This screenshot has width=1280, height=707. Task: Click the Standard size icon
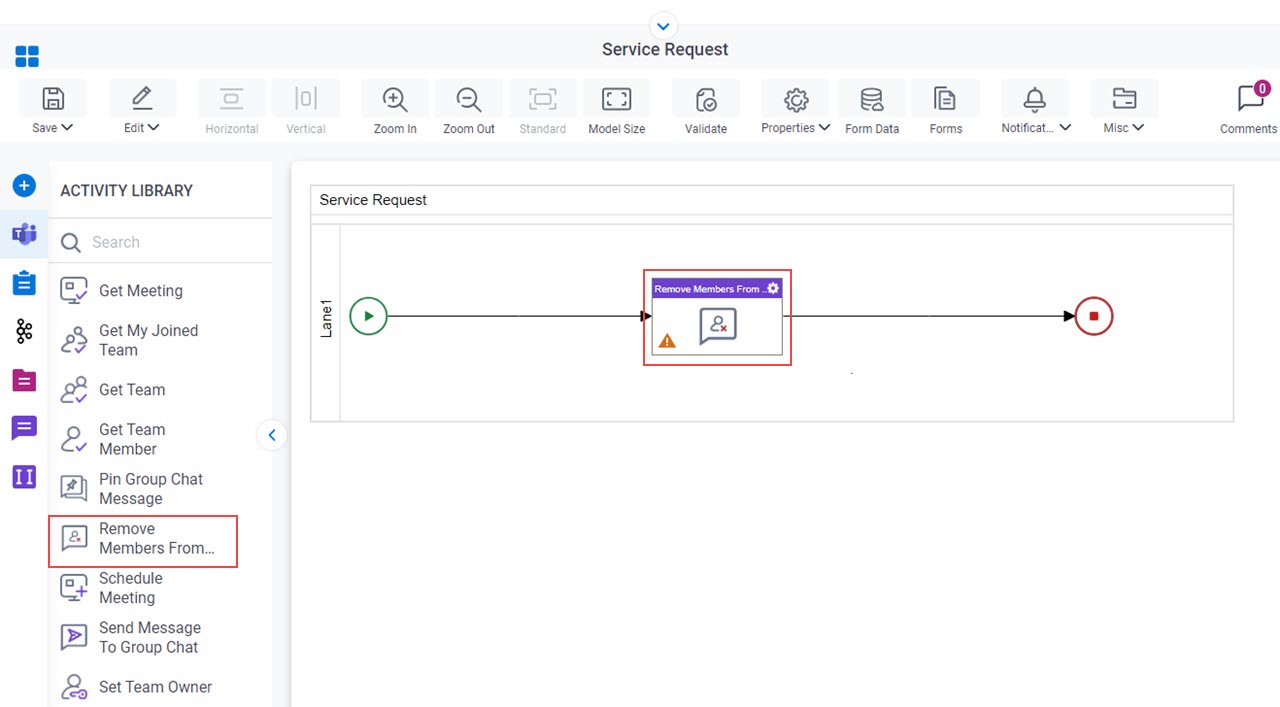543,99
